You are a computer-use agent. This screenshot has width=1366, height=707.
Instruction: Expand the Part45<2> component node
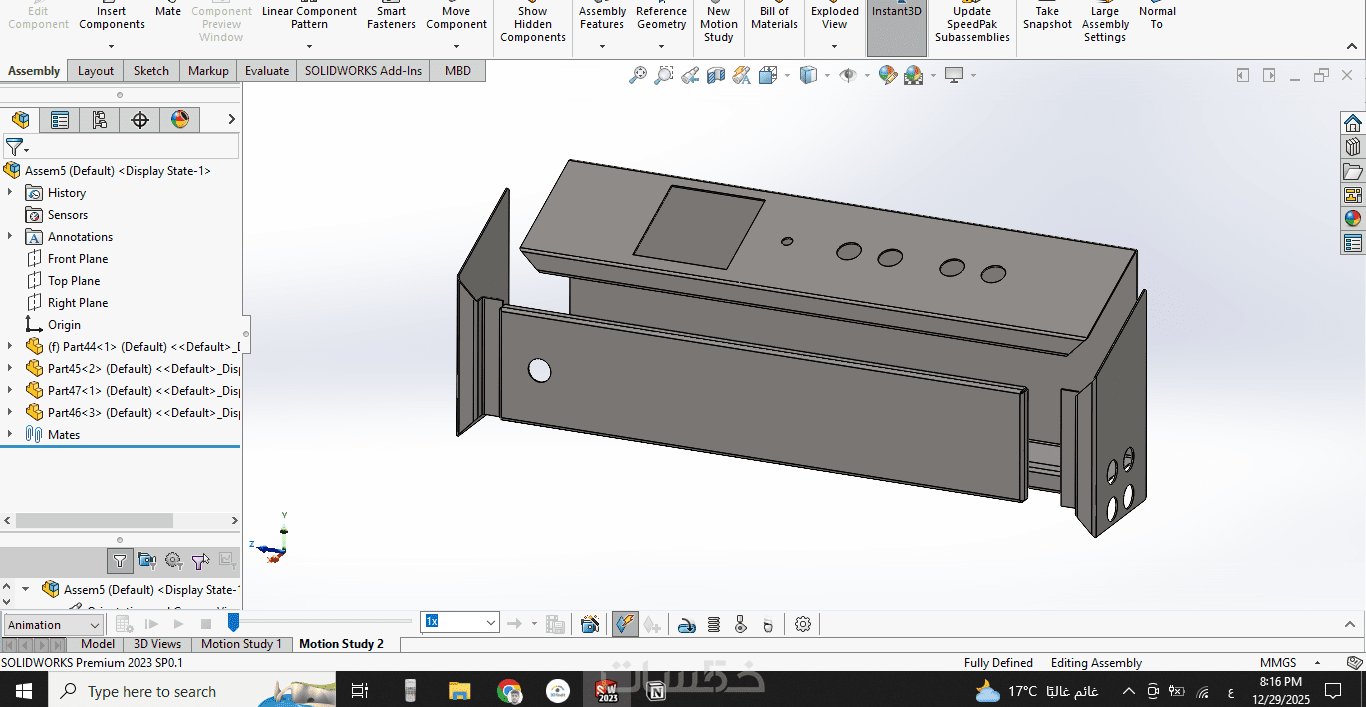[x=10, y=369]
